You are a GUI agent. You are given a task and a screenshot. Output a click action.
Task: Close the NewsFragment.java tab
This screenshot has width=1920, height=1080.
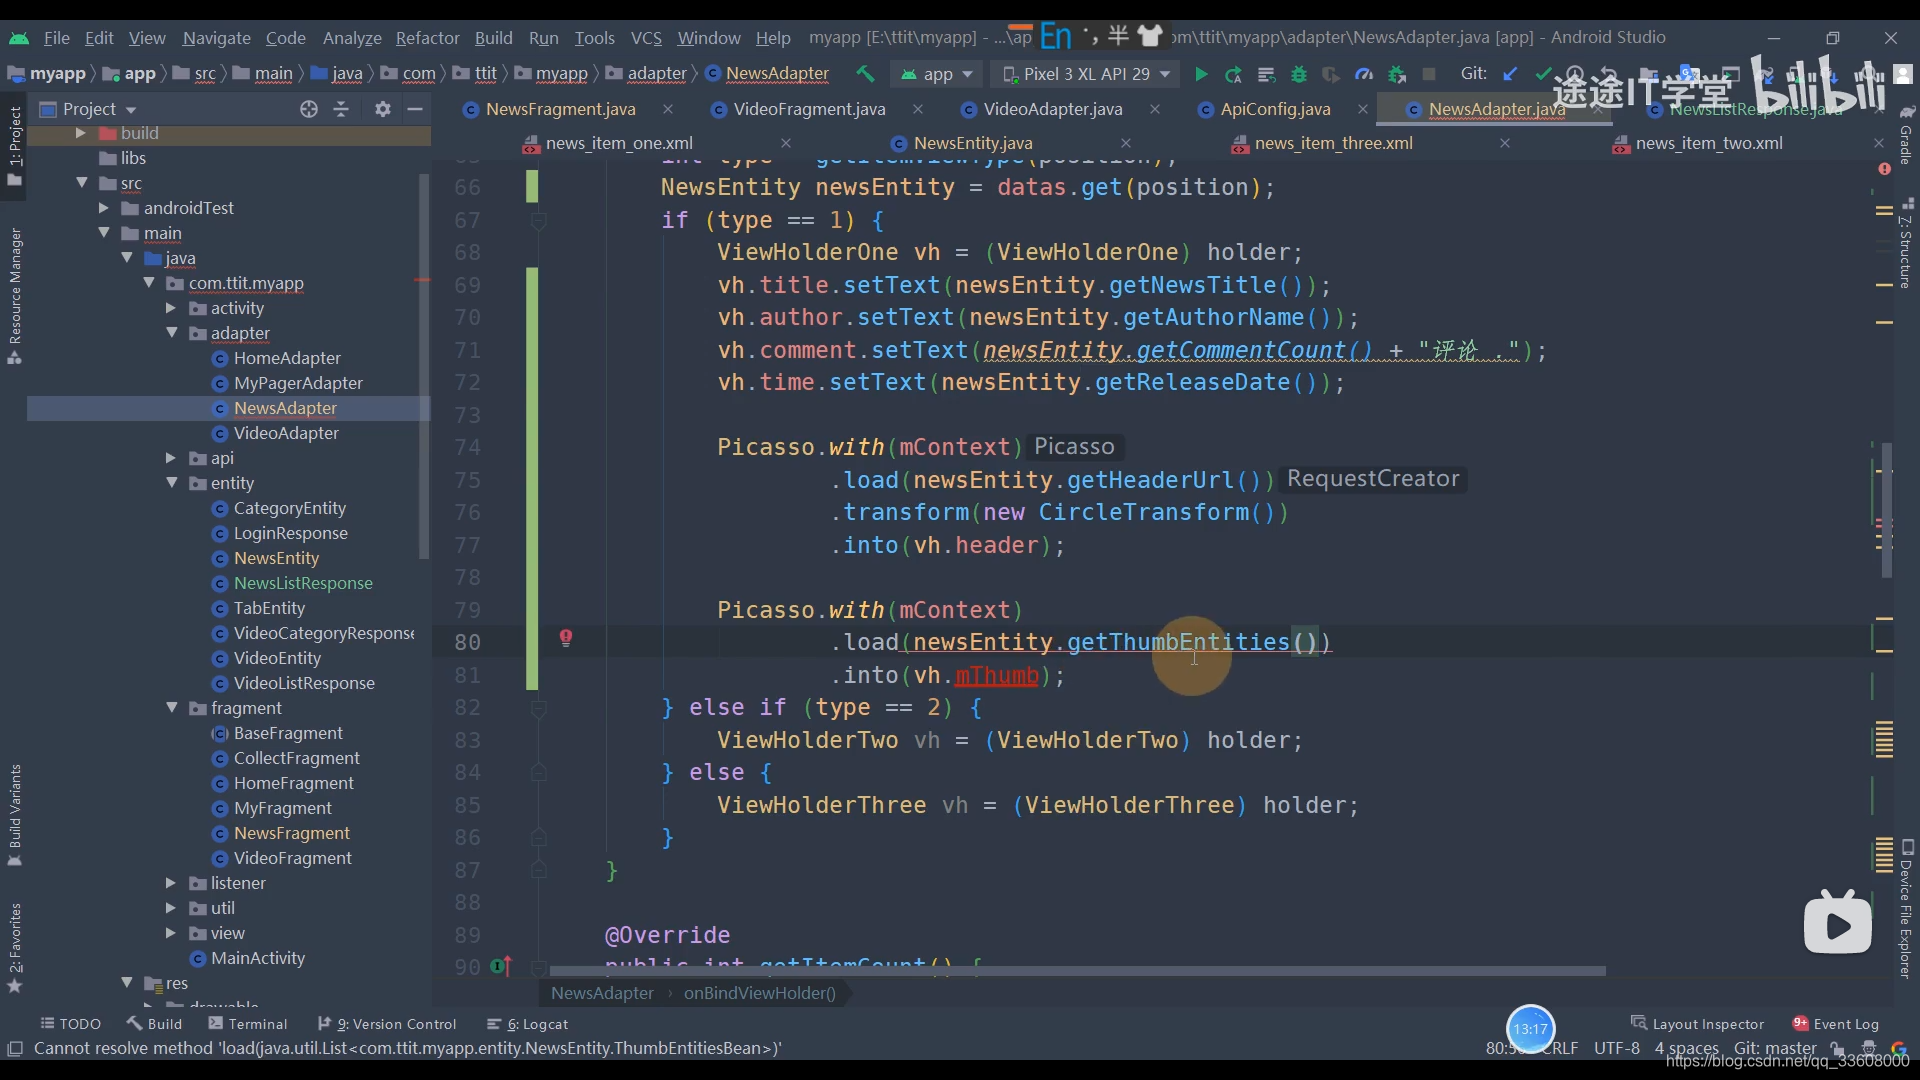pos(668,109)
